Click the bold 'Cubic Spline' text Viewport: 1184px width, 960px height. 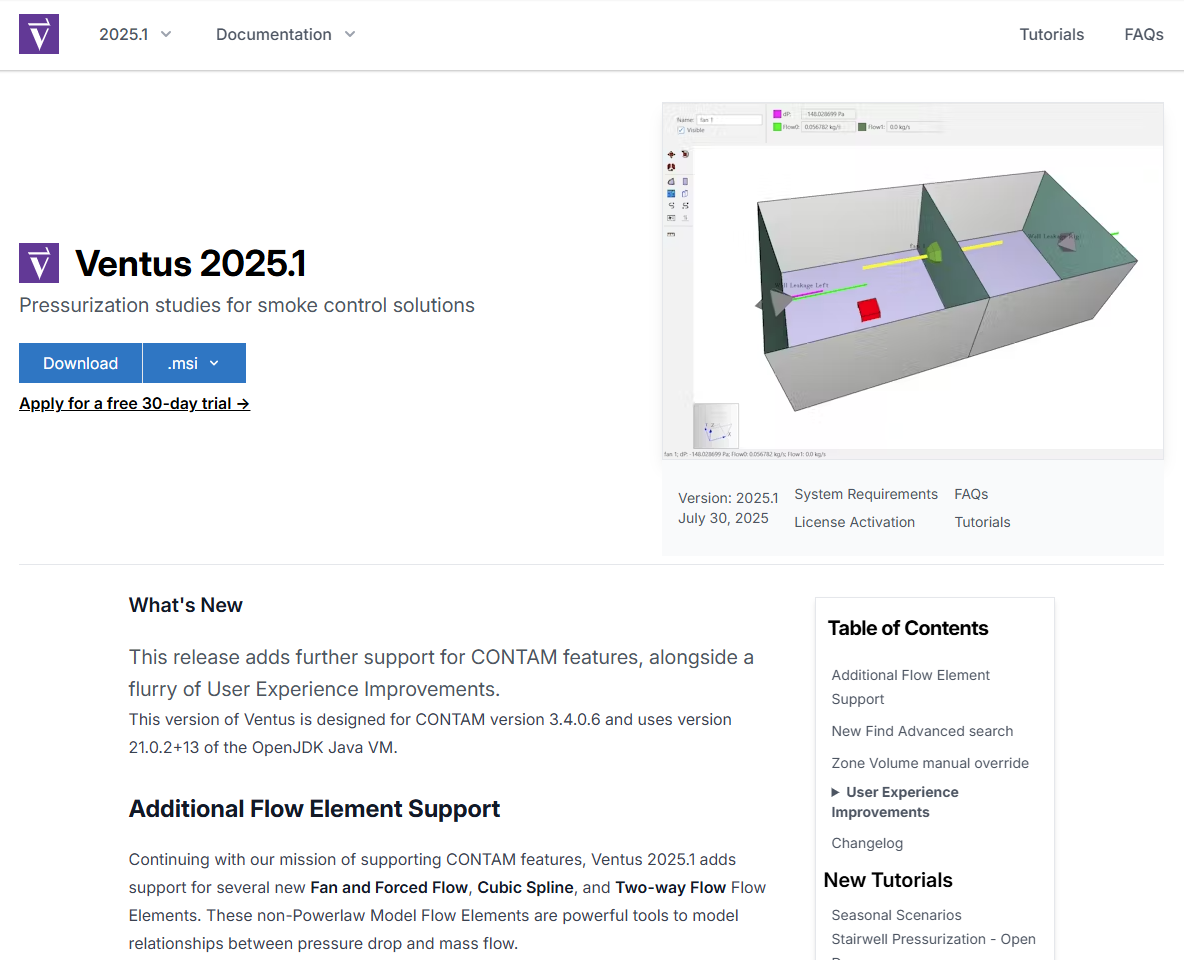(x=526, y=887)
